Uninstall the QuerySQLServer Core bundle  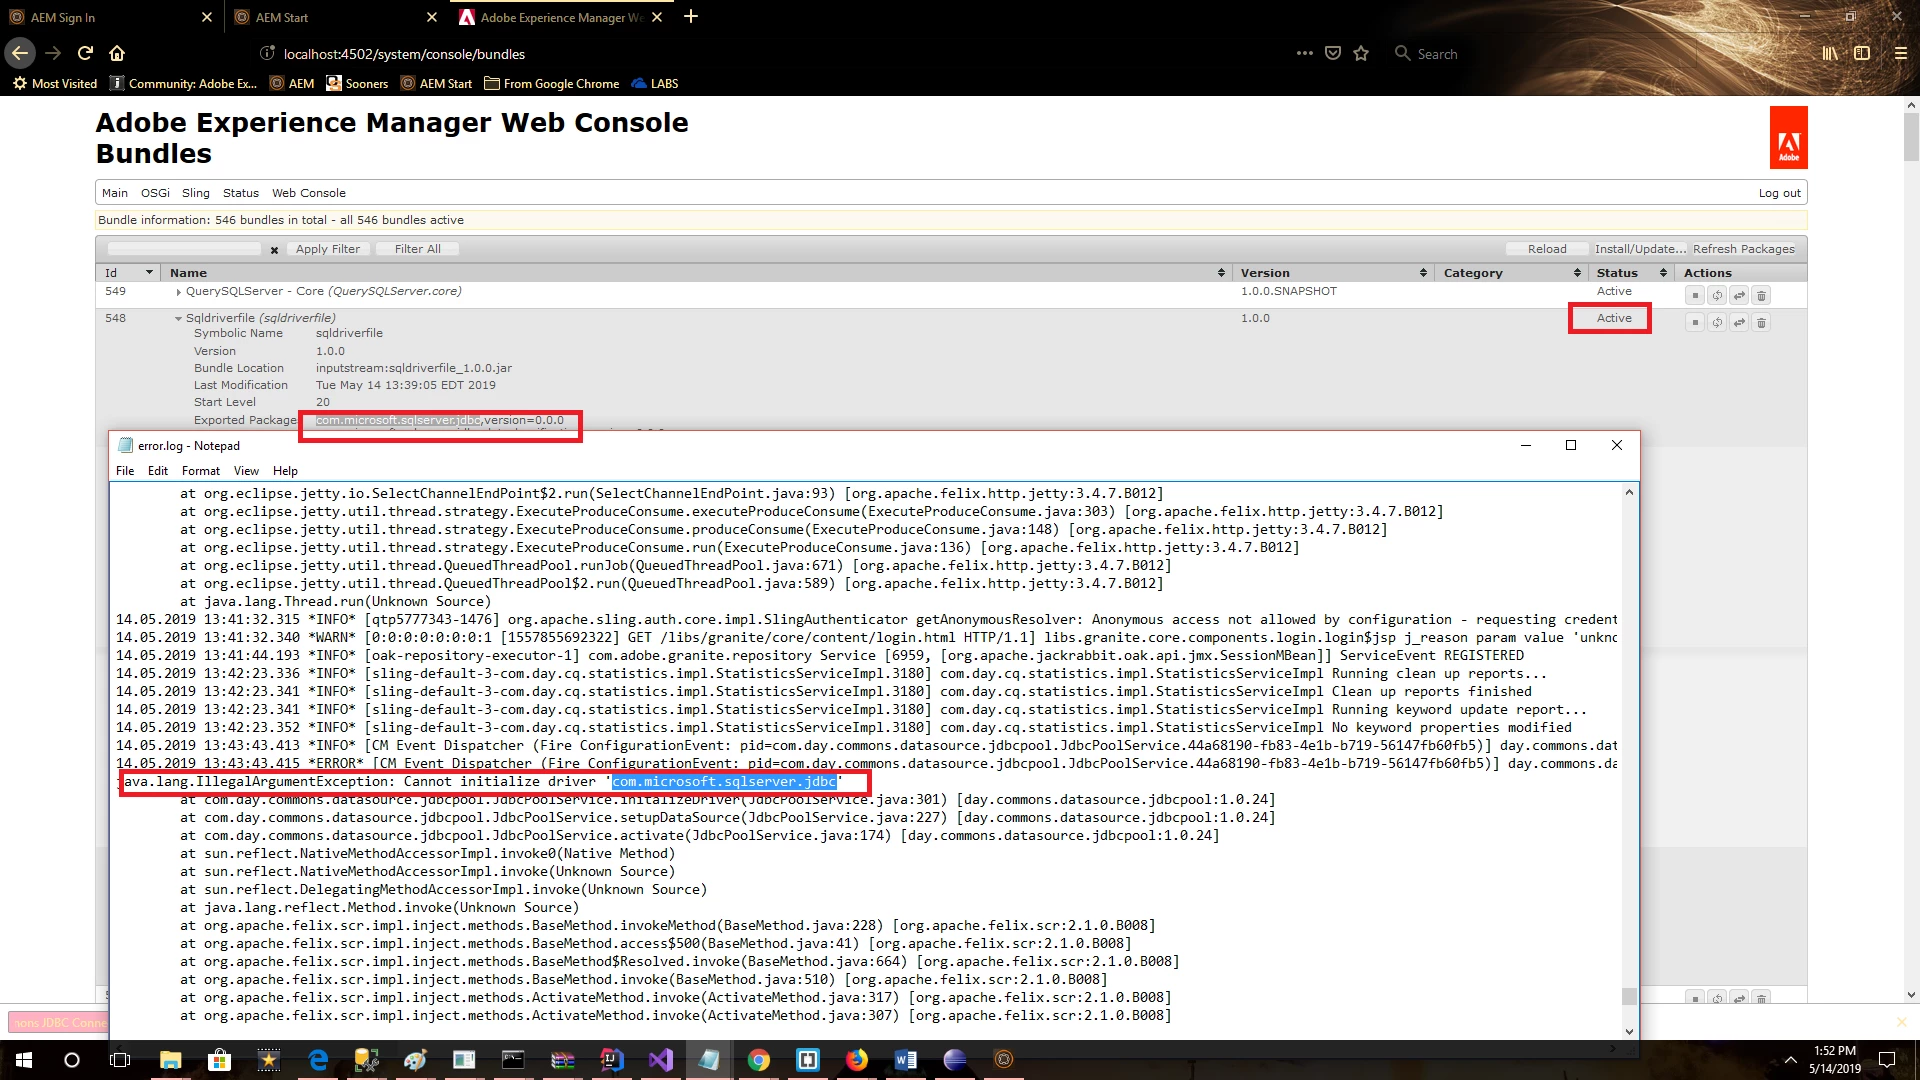pos(1762,296)
